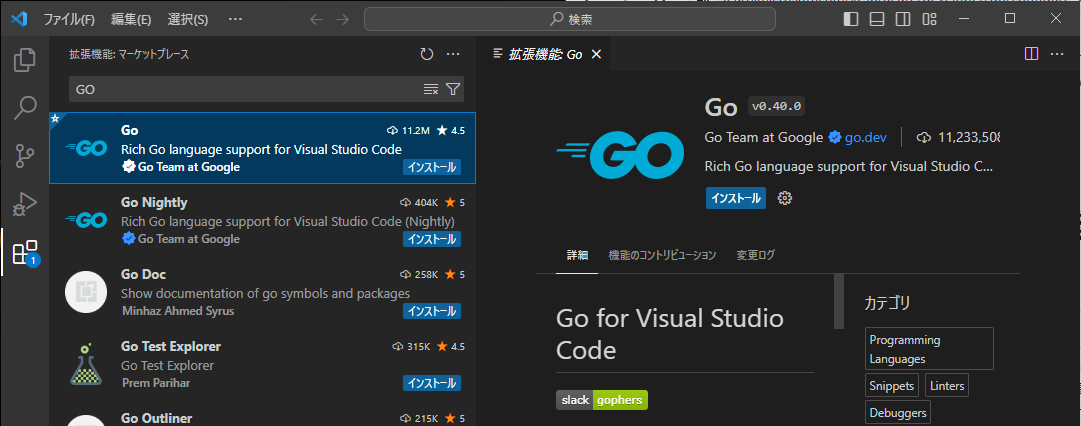
Task: Open the Run and Debug view
Action: (x=25, y=205)
